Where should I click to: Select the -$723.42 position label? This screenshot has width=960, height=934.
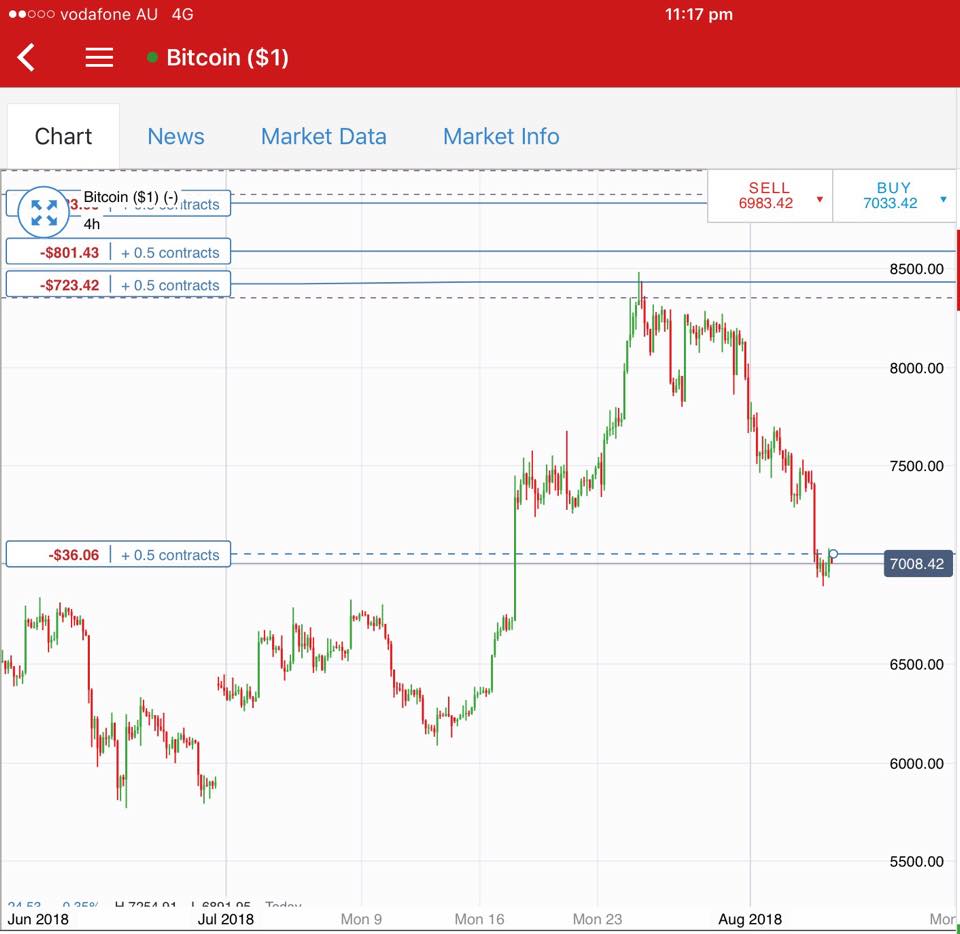click(x=118, y=285)
